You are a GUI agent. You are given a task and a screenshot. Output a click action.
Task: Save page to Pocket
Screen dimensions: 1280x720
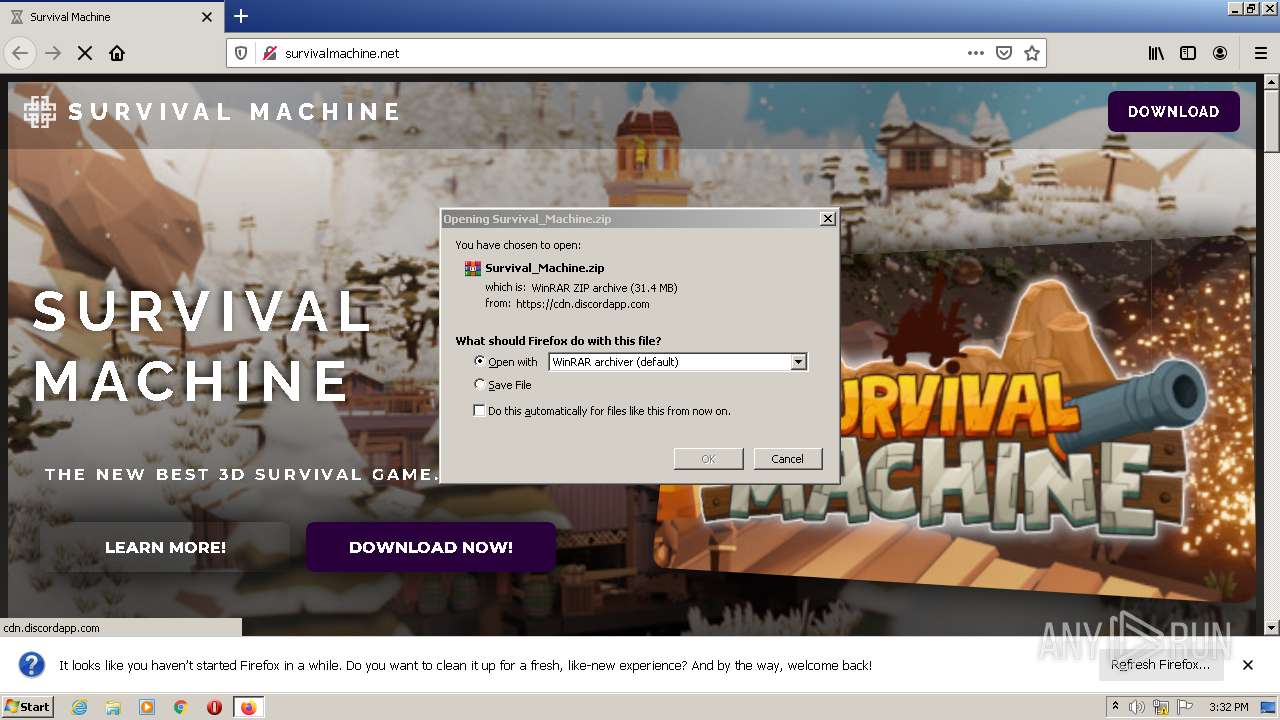1004,53
